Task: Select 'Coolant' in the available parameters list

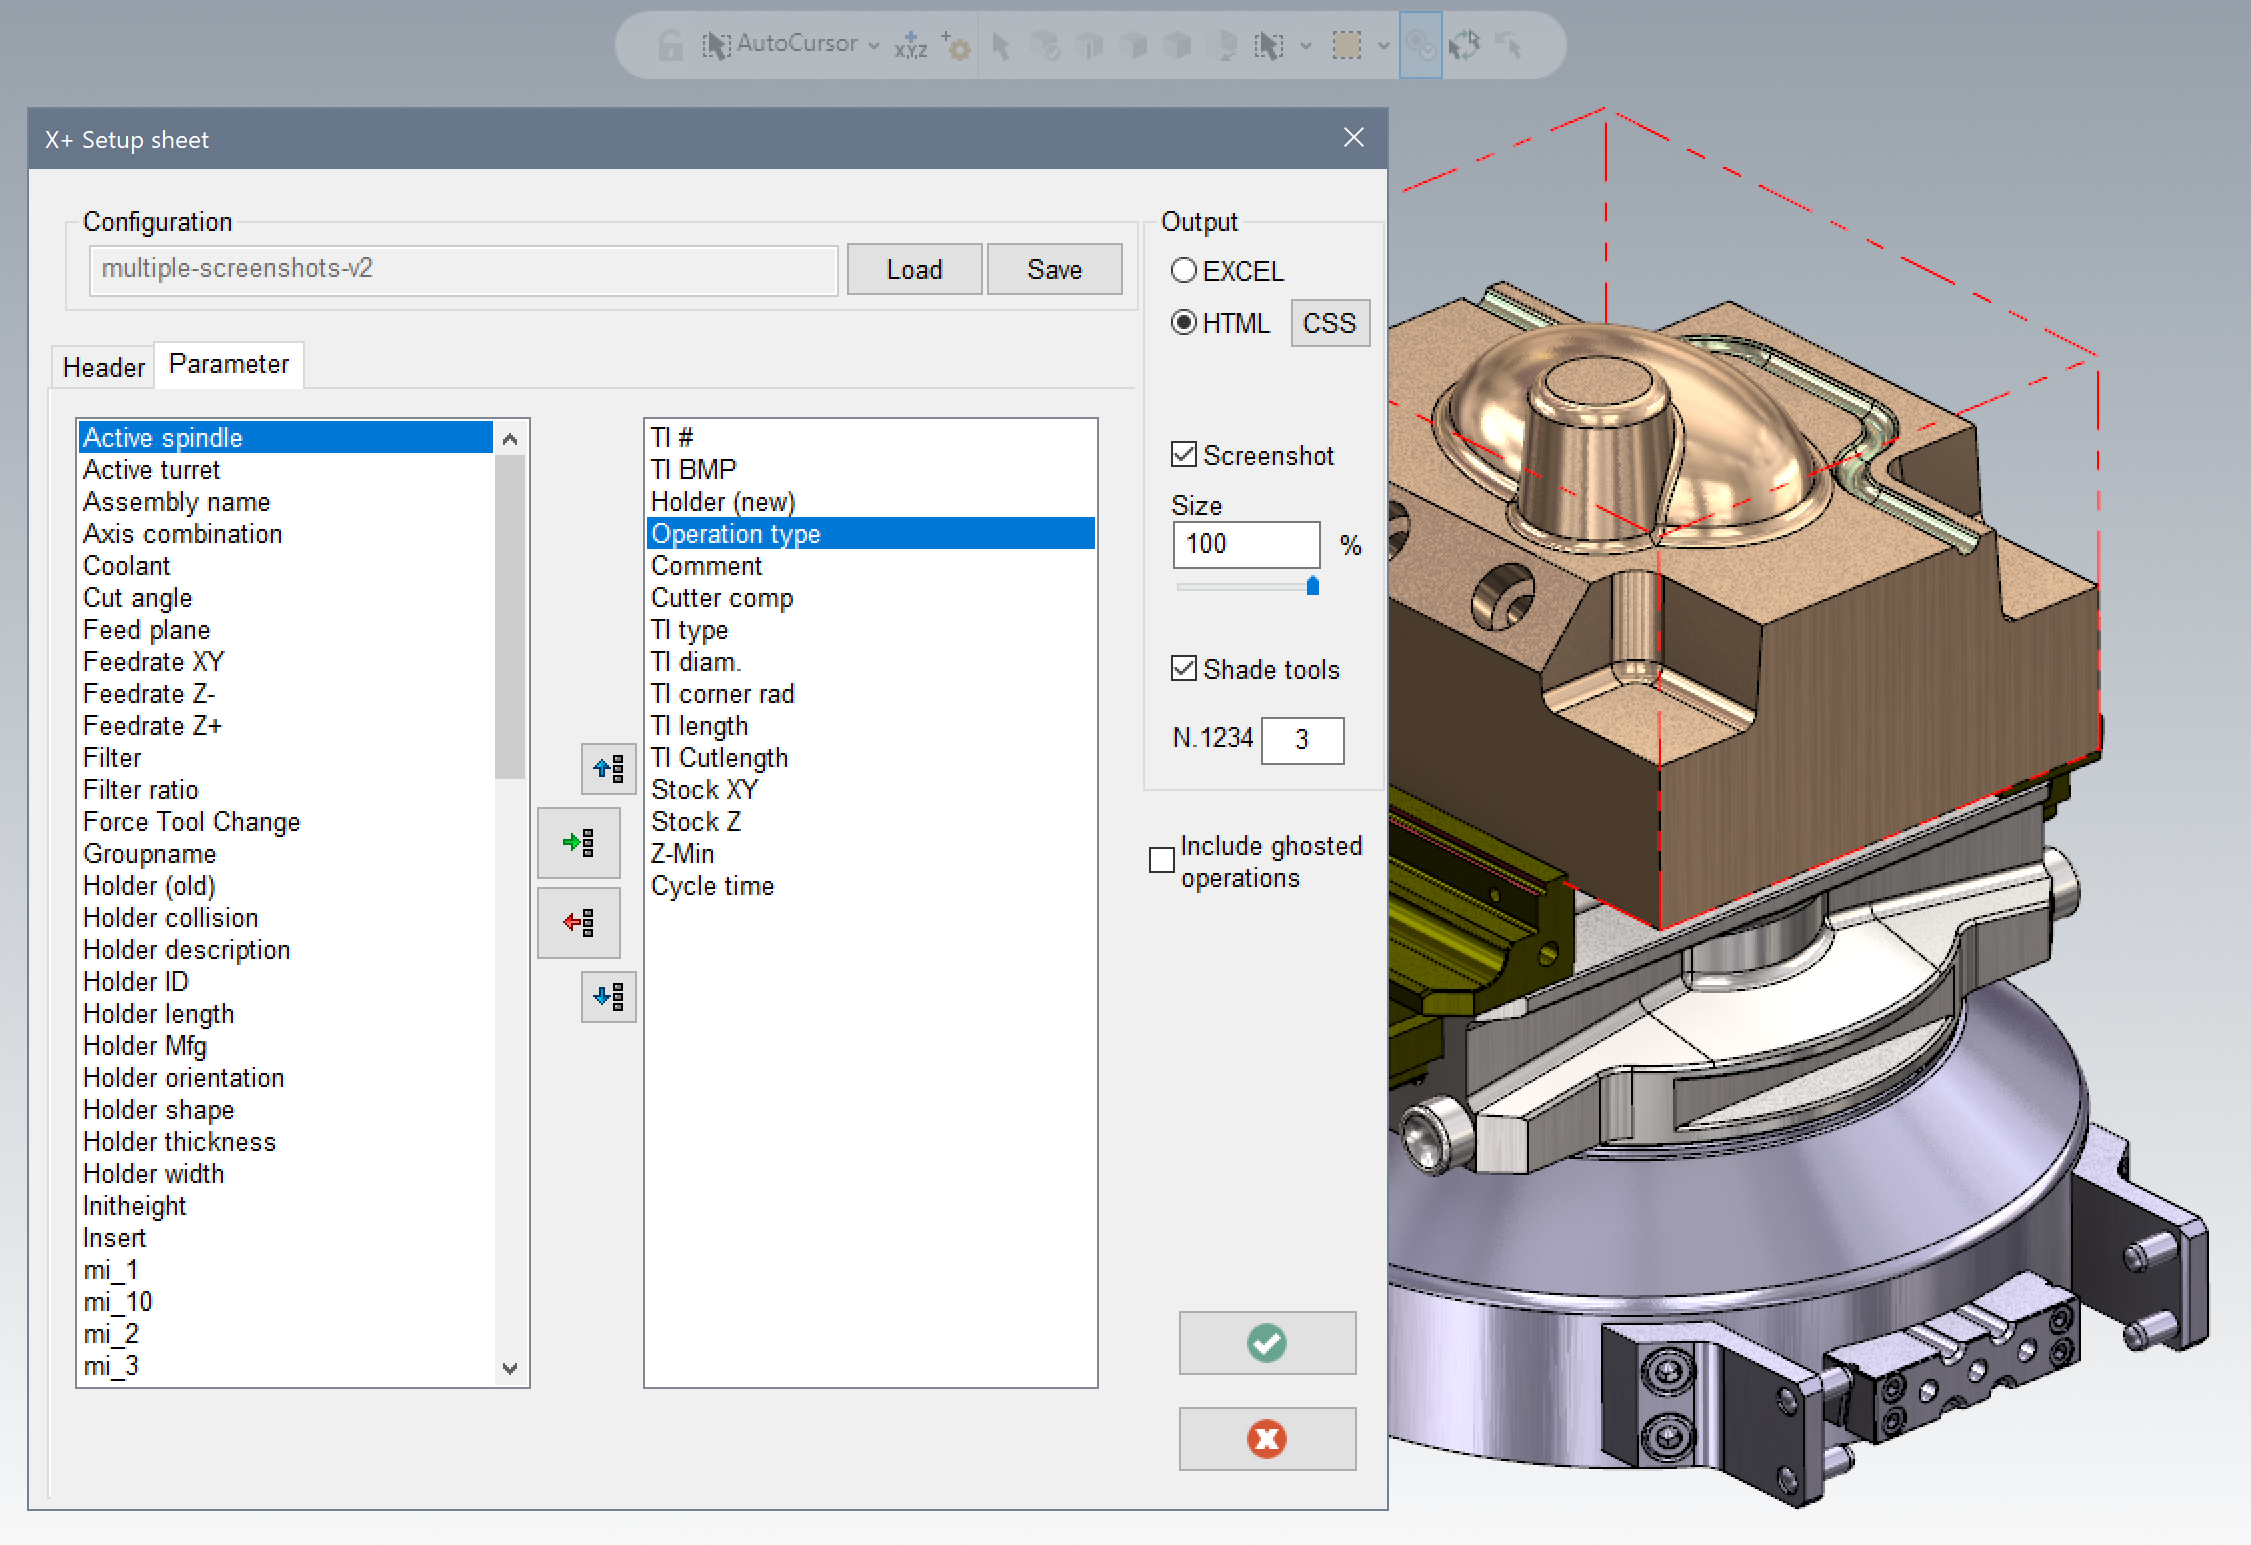Action: 285,566
